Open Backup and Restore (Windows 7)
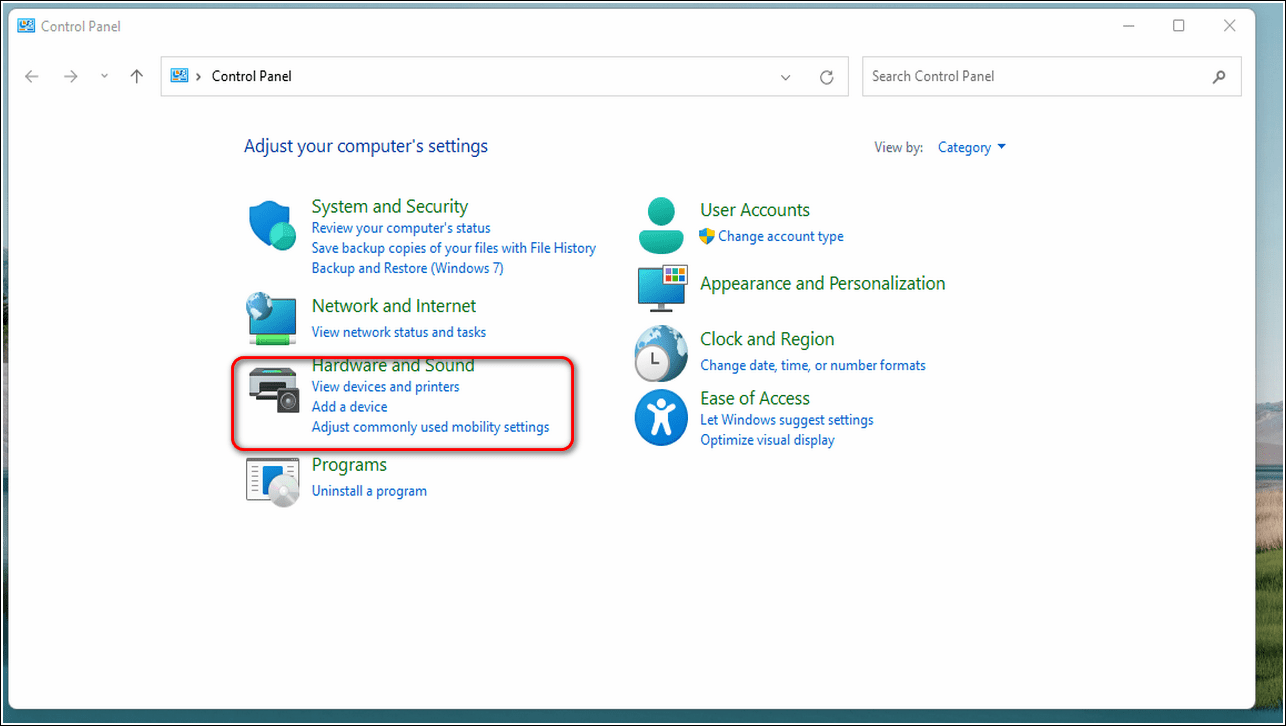 (x=407, y=268)
